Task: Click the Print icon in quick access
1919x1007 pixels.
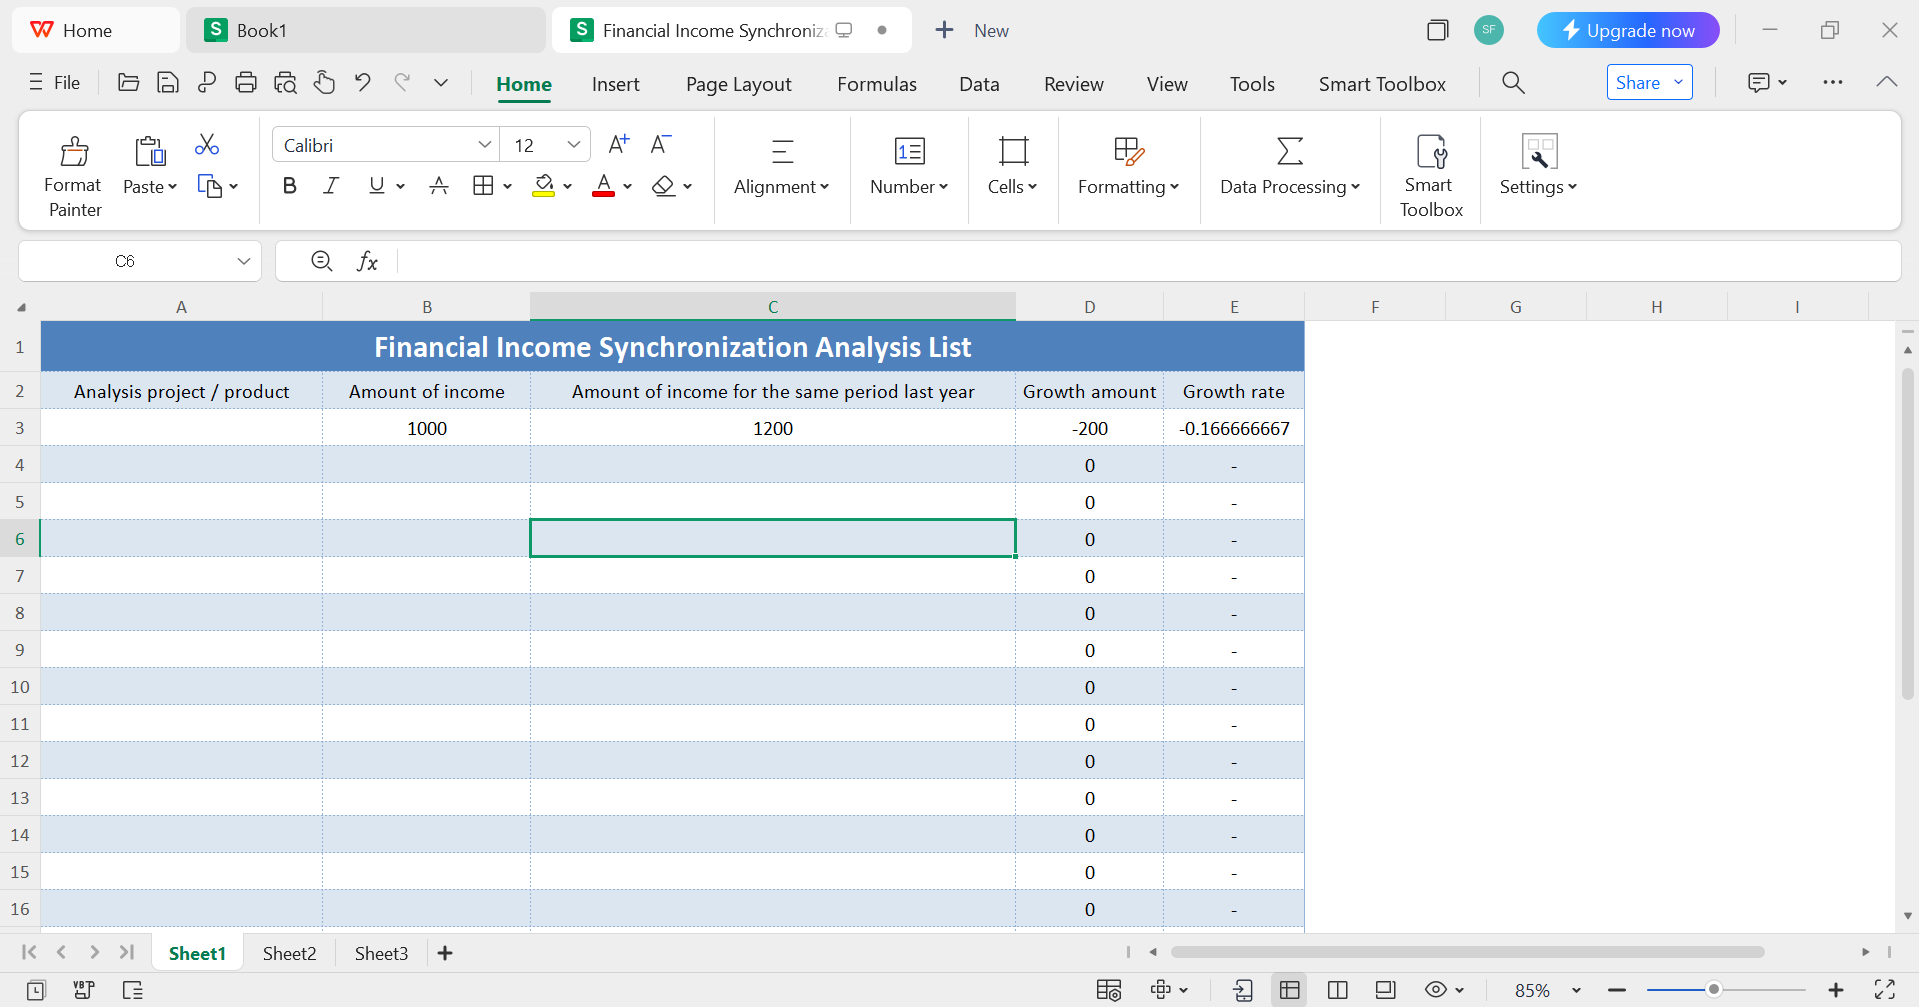Action: (x=246, y=83)
